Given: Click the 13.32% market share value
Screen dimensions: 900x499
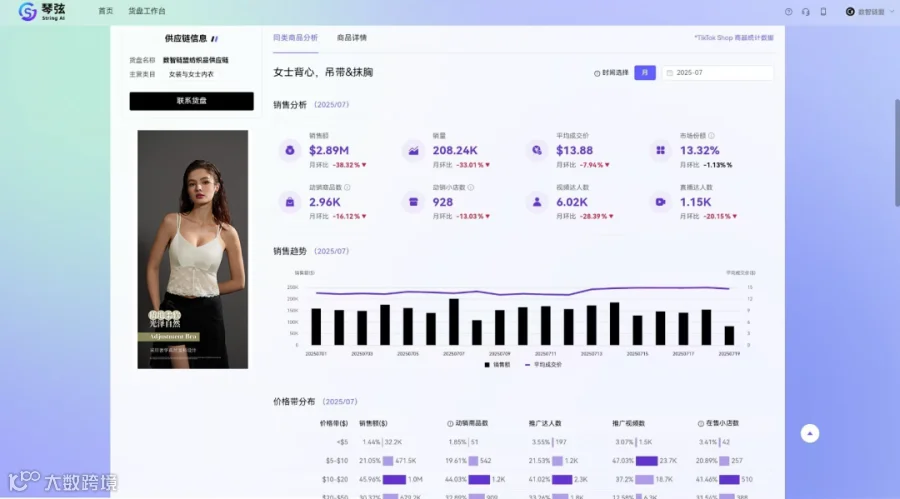Looking at the screenshot, I should (x=700, y=150).
